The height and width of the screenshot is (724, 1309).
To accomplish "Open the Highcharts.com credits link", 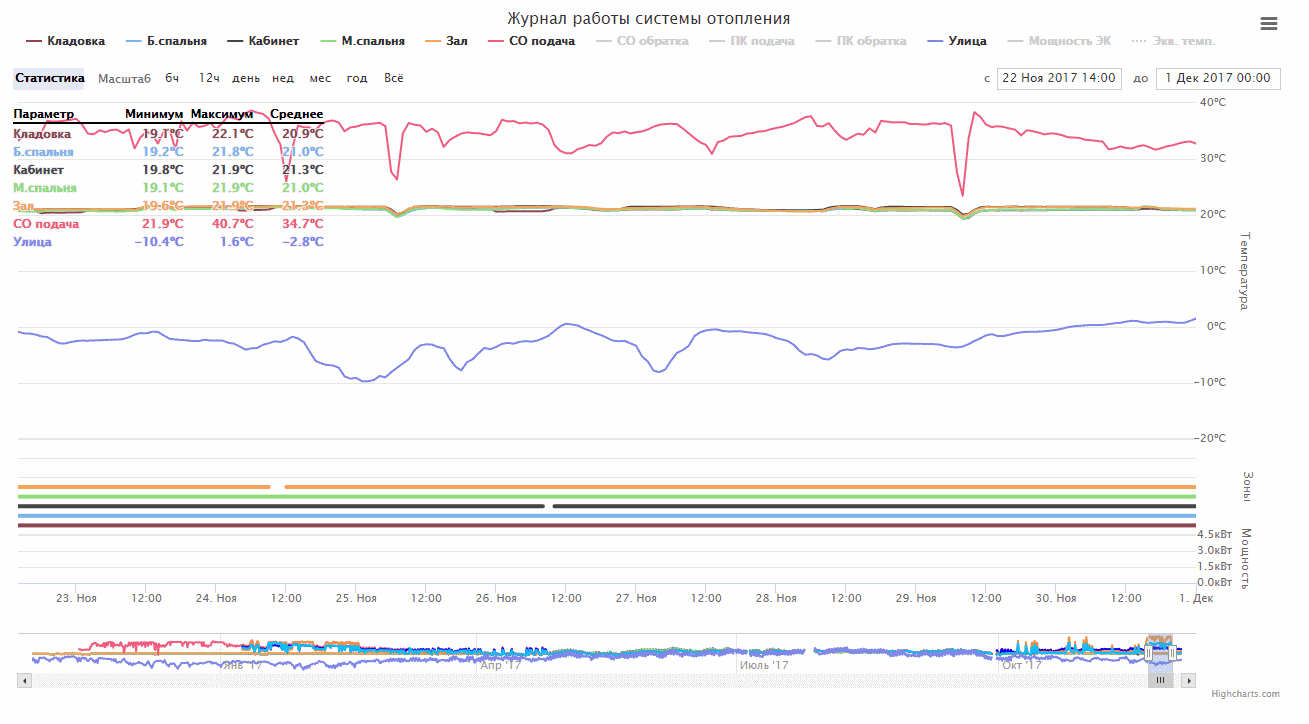I will point(1245,694).
